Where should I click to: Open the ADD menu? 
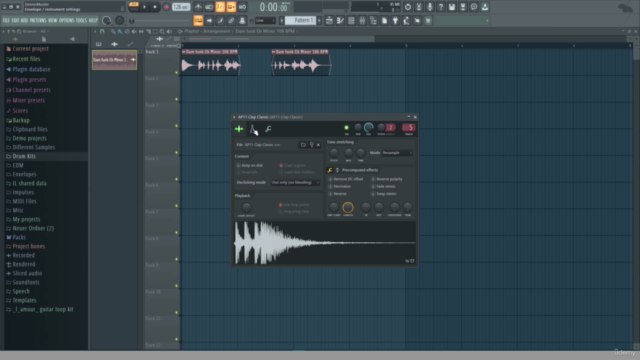point(24,20)
